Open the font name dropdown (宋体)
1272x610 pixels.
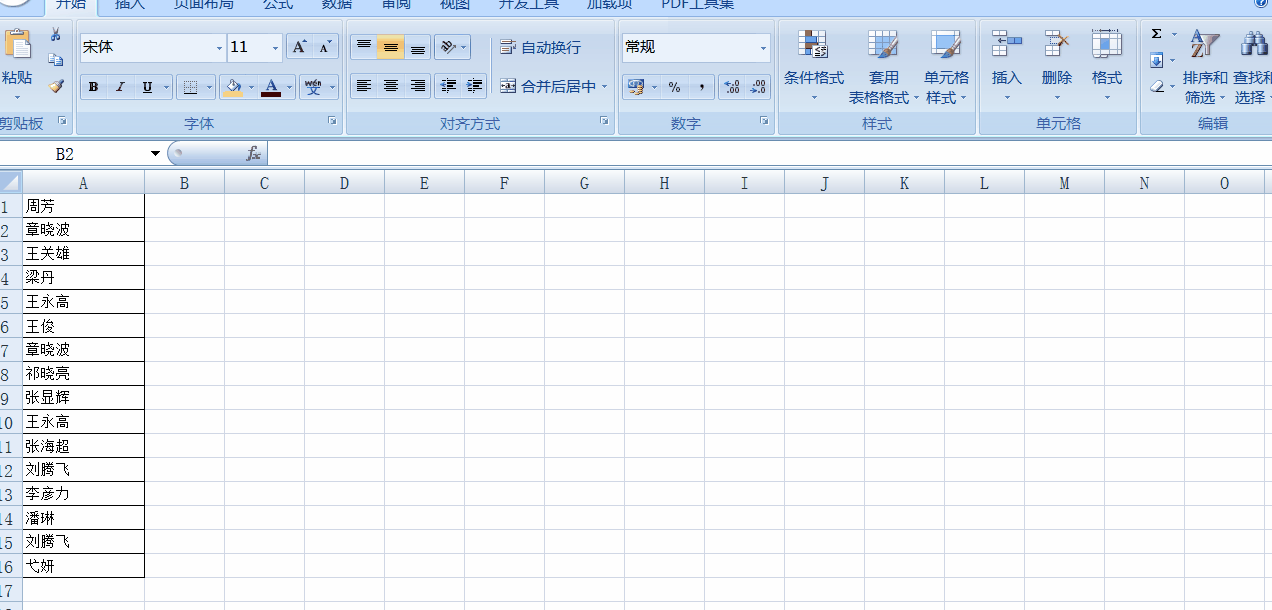coord(219,48)
